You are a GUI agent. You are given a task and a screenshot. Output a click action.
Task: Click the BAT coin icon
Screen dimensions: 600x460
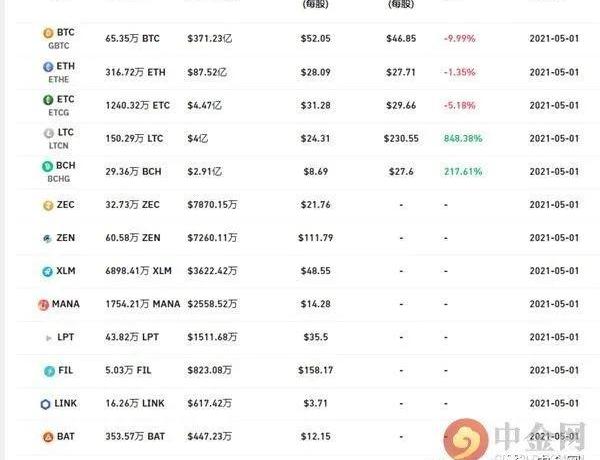pos(47,437)
